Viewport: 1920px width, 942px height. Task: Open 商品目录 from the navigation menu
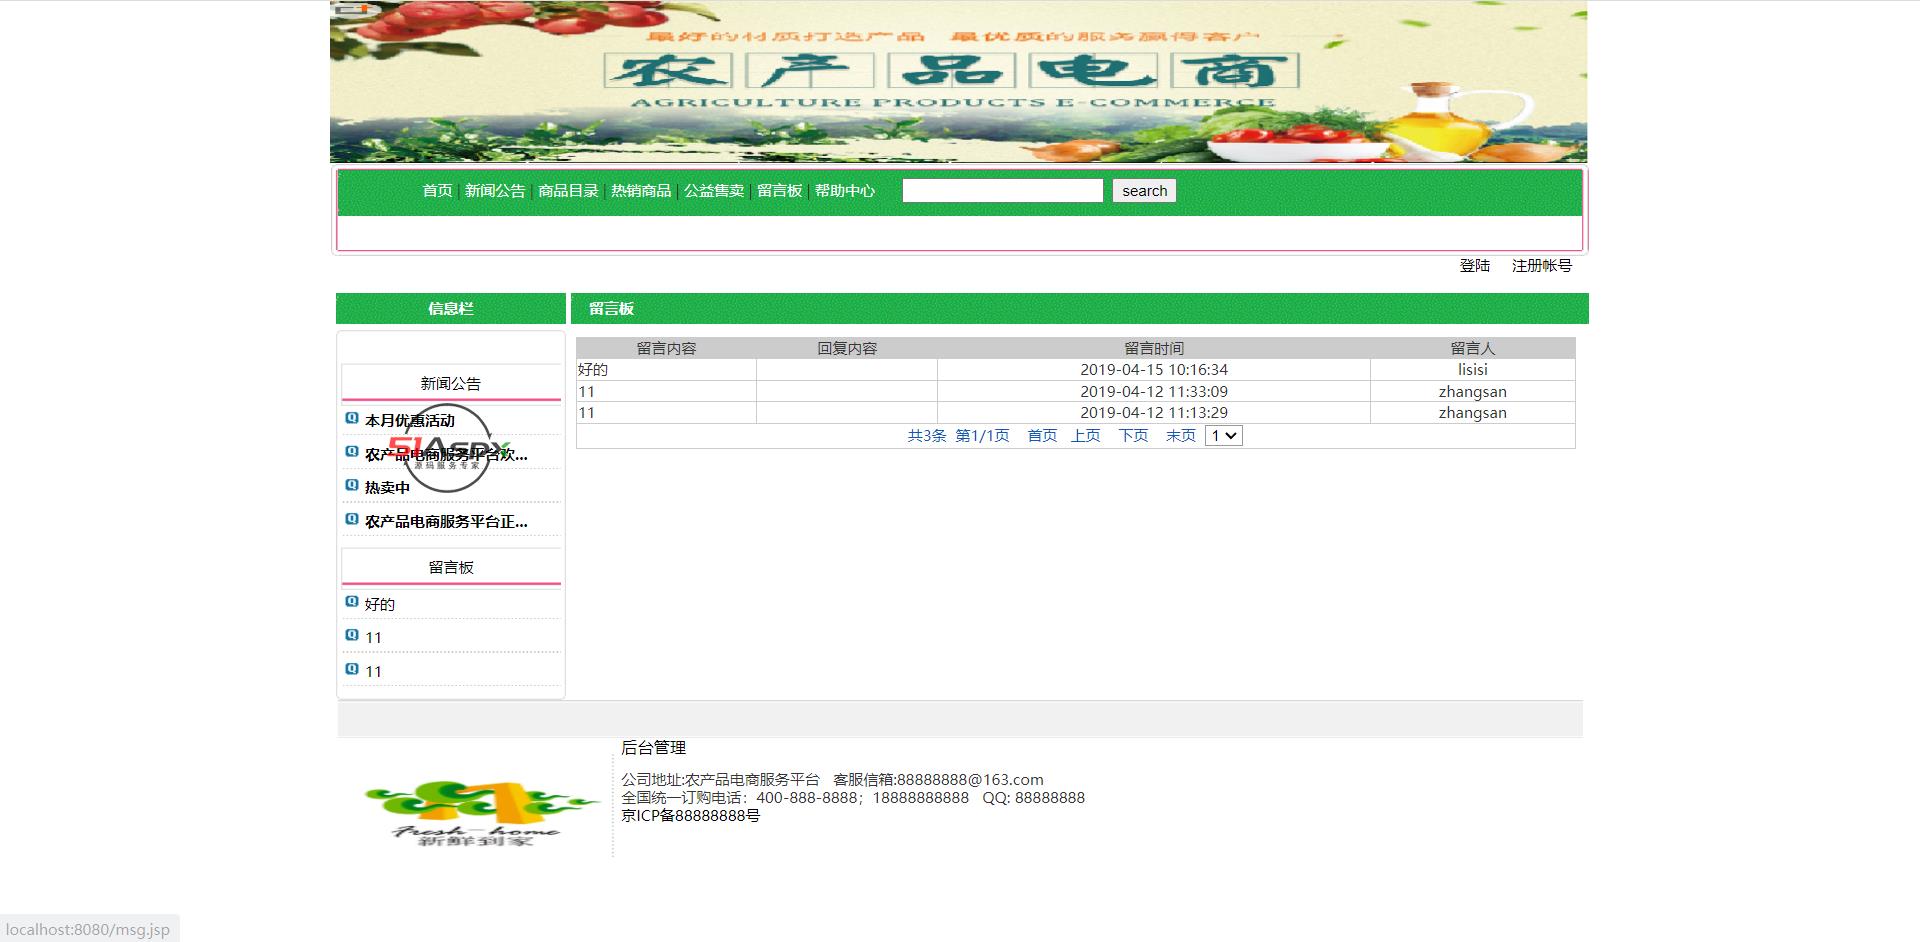point(568,191)
